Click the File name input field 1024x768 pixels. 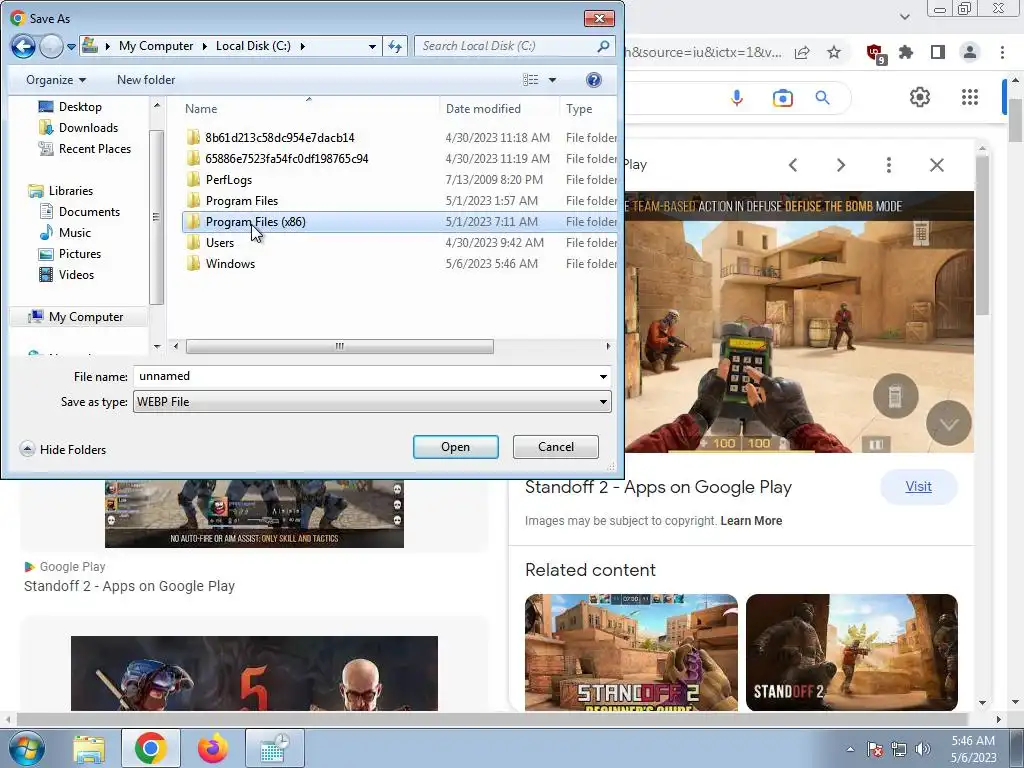click(x=364, y=376)
